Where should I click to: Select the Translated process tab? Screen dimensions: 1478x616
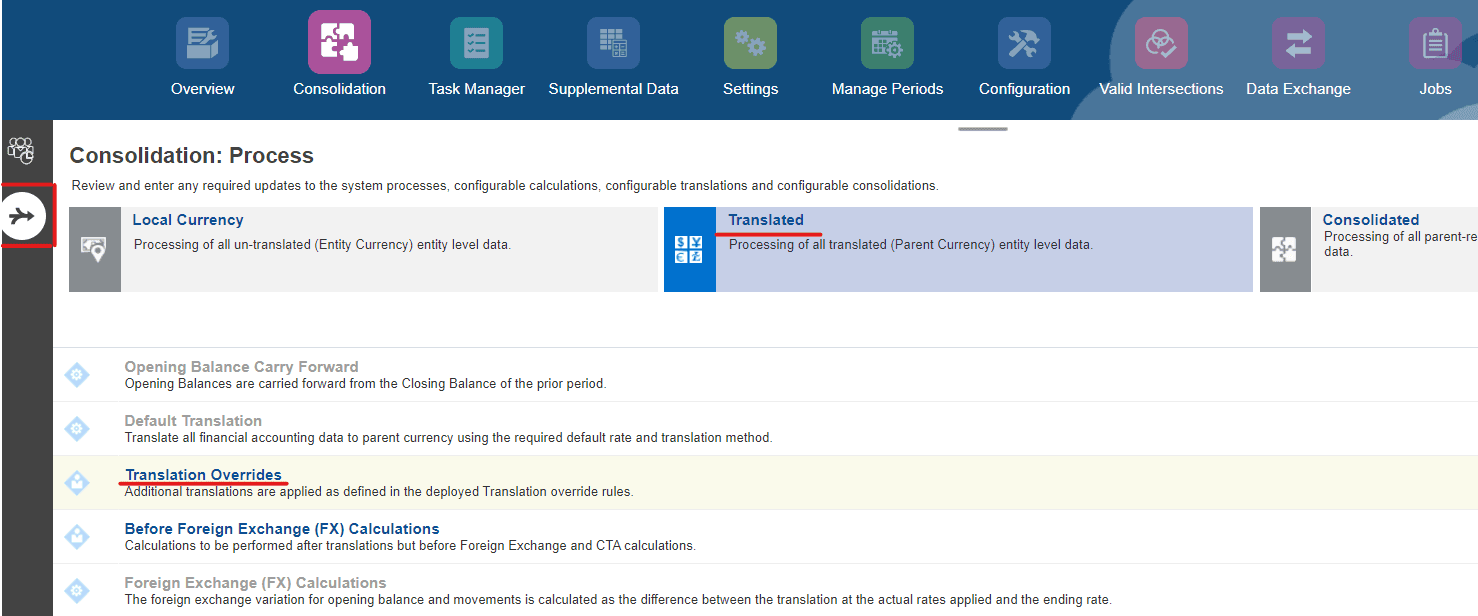(x=768, y=220)
